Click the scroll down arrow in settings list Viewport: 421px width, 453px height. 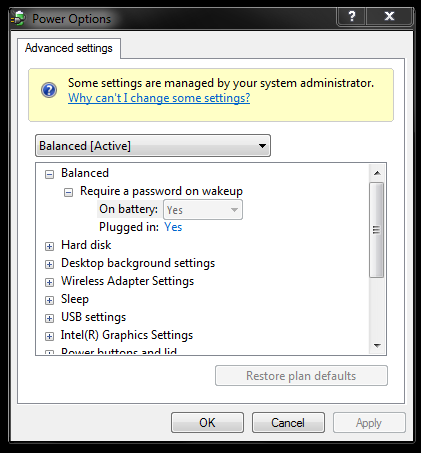pyautogui.click(x=377, y=346)
